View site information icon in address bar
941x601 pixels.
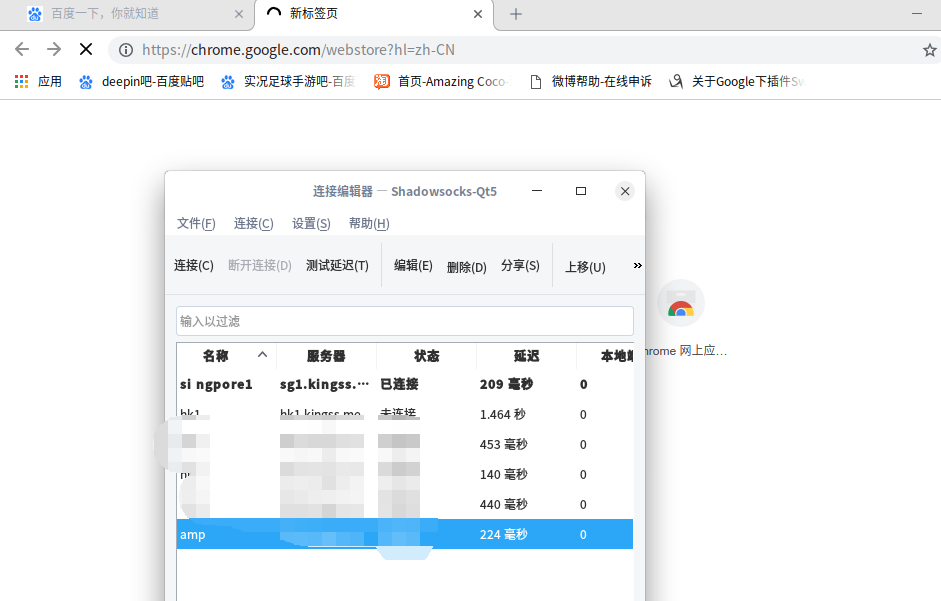[126, 50]
